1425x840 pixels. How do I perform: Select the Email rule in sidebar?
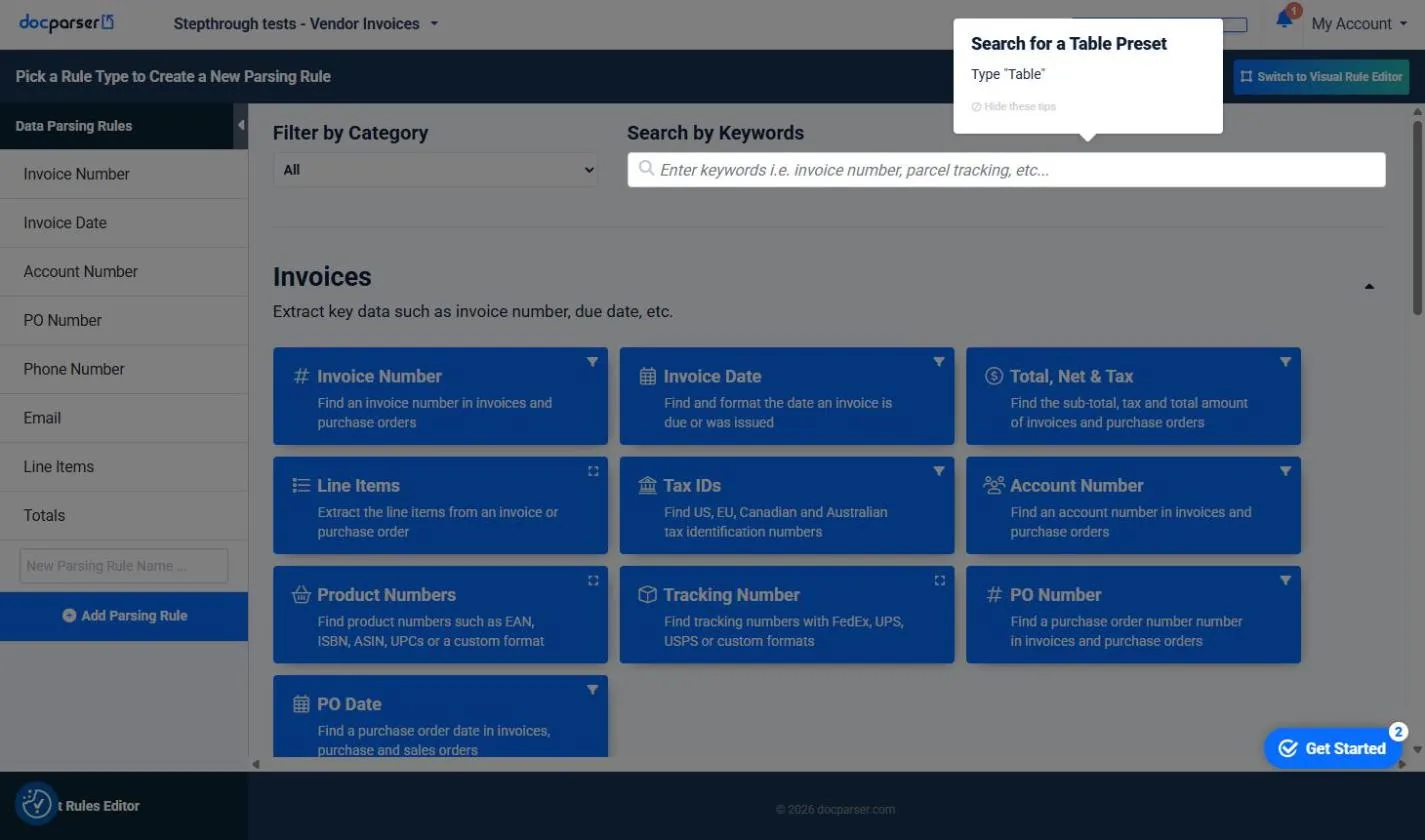(124, 418)
